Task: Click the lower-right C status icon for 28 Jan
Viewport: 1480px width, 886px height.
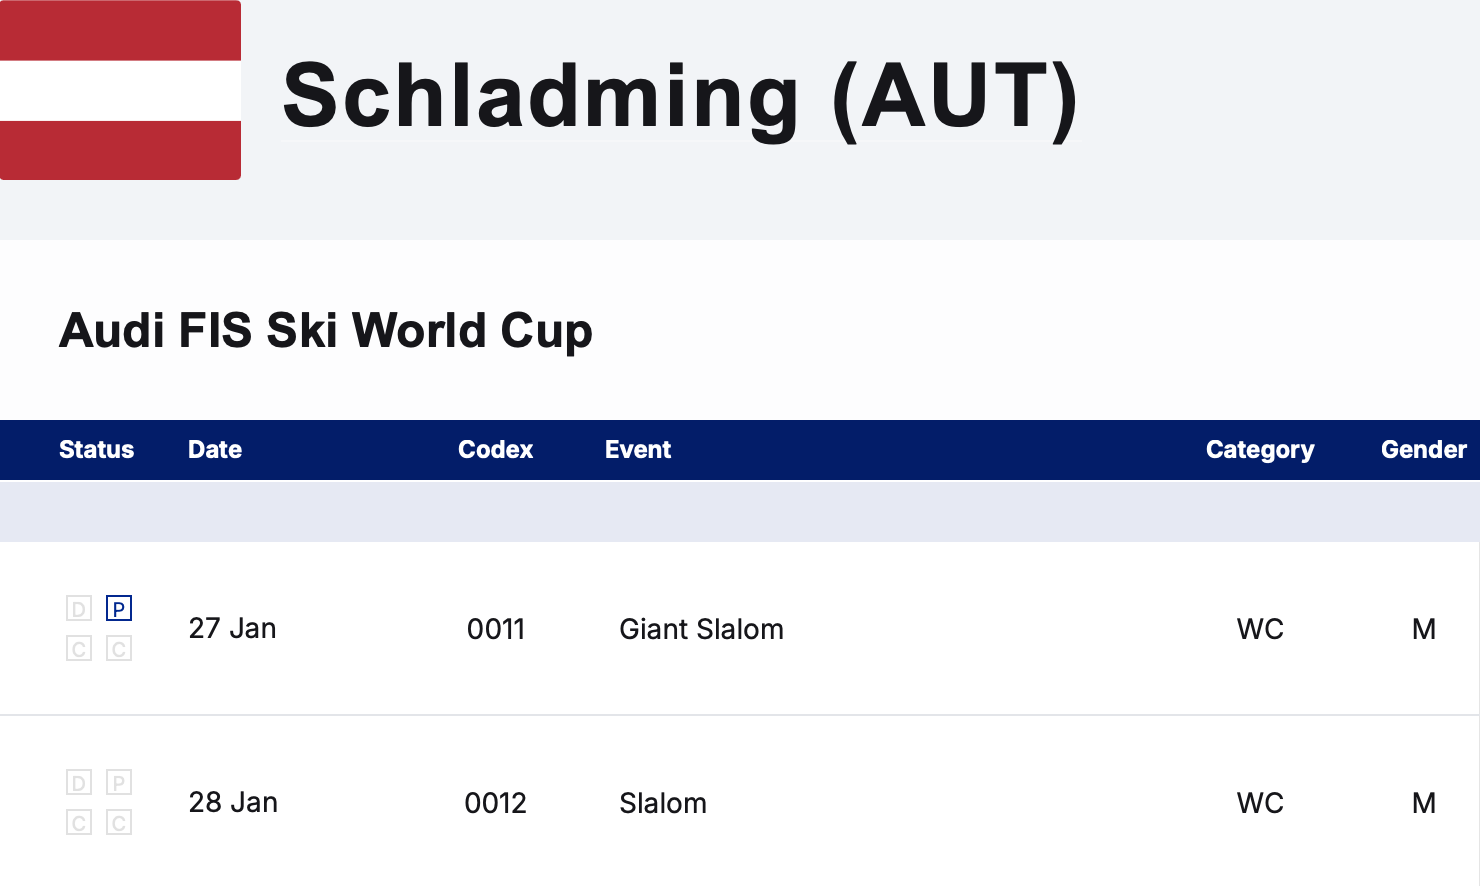Action: 119,823
